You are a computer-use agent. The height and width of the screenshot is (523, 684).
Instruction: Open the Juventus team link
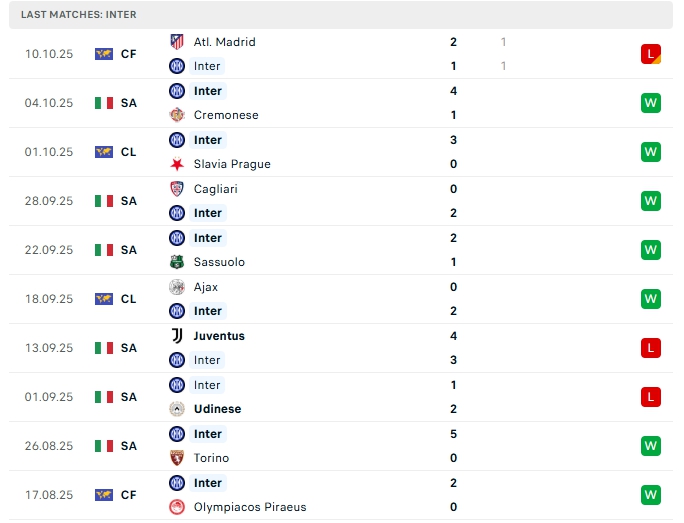point(219,336)
